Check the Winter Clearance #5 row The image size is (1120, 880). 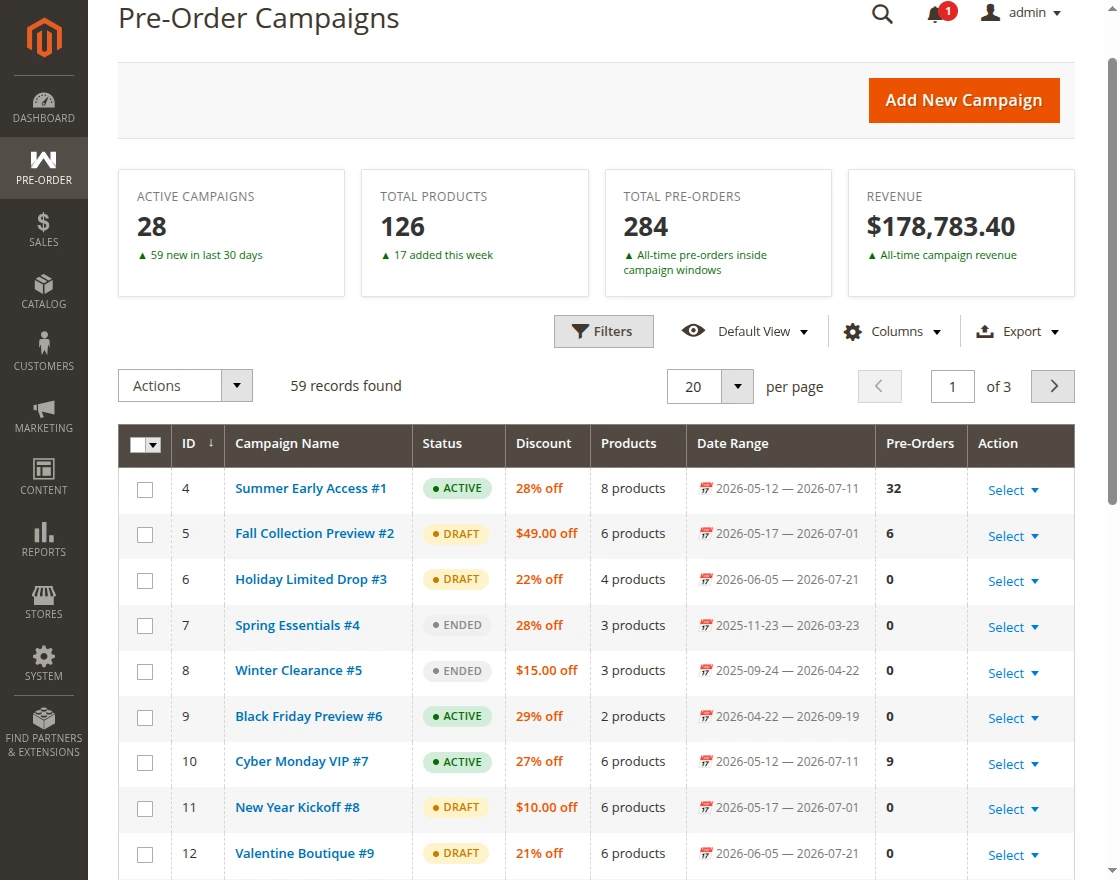(x=145, y=671)
